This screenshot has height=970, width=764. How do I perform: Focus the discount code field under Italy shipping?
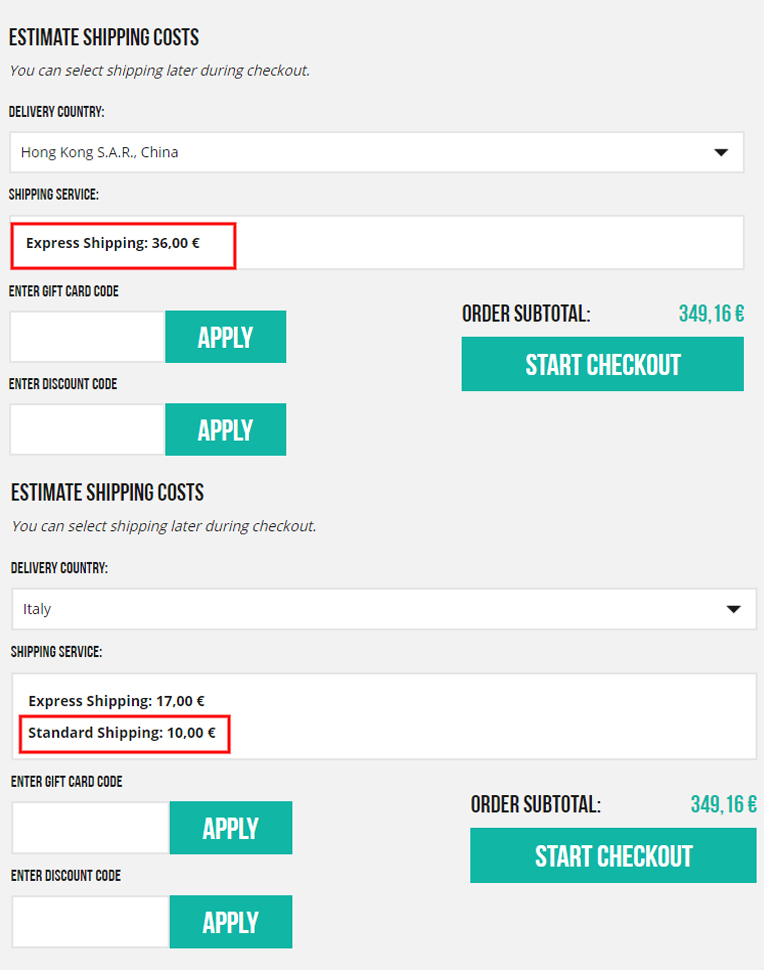[90, 922]
